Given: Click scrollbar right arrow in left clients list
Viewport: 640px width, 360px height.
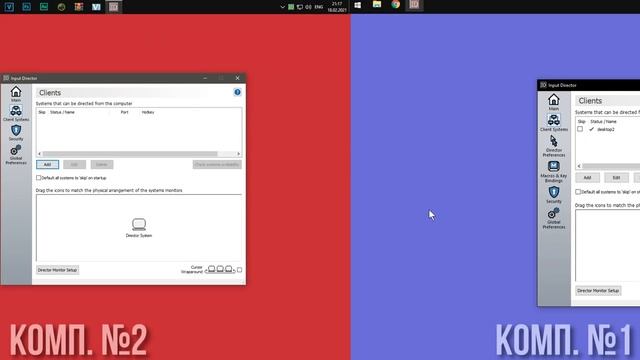Looking at the screenshot, I should click(x=239, y=154).
